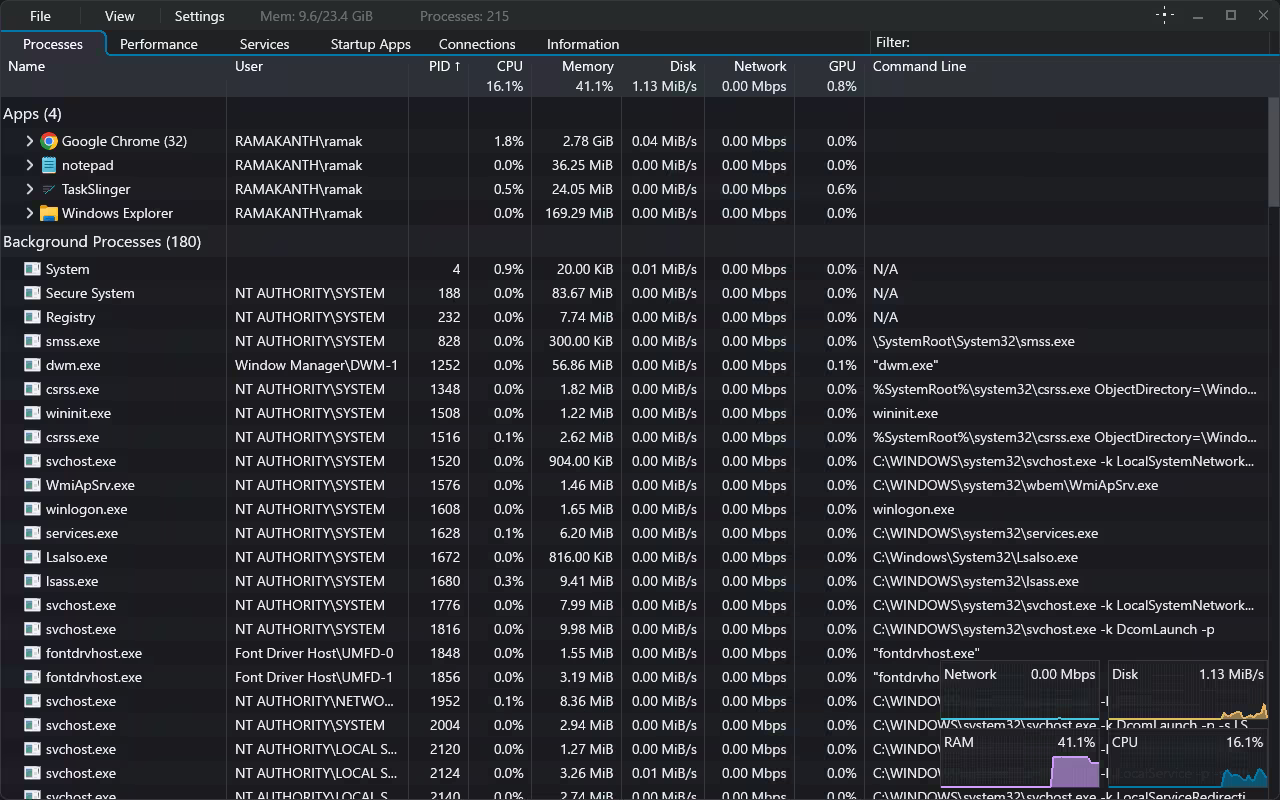Select the Background Processes (180) header
Viewport: 1280px width, 800px height.
pyautogui.click(x=102, y=242)
